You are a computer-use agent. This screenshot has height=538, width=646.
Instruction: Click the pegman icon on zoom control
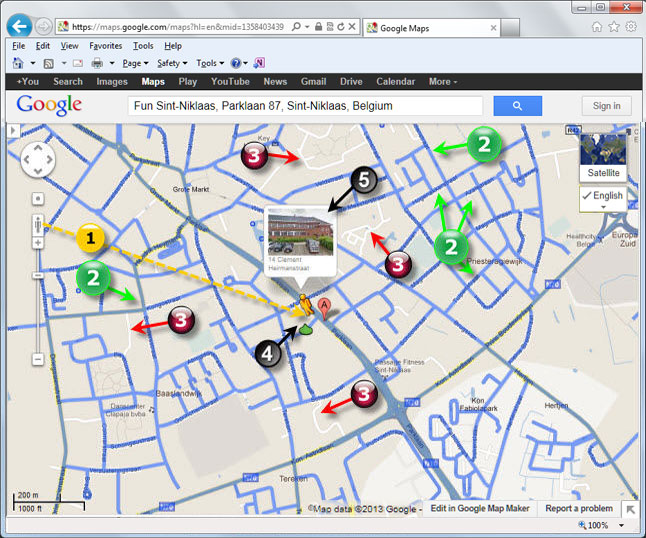pyautogui.click(x=38, y=225)
